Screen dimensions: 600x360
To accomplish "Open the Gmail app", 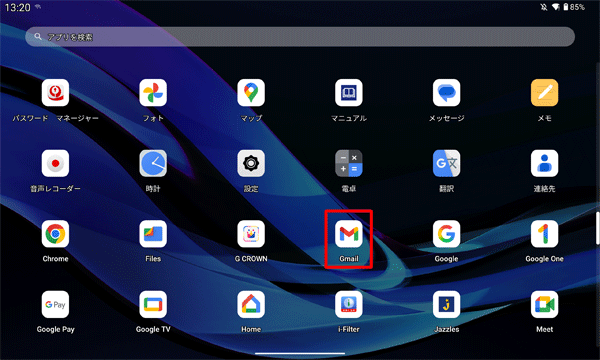I will [x=349, y=234].
